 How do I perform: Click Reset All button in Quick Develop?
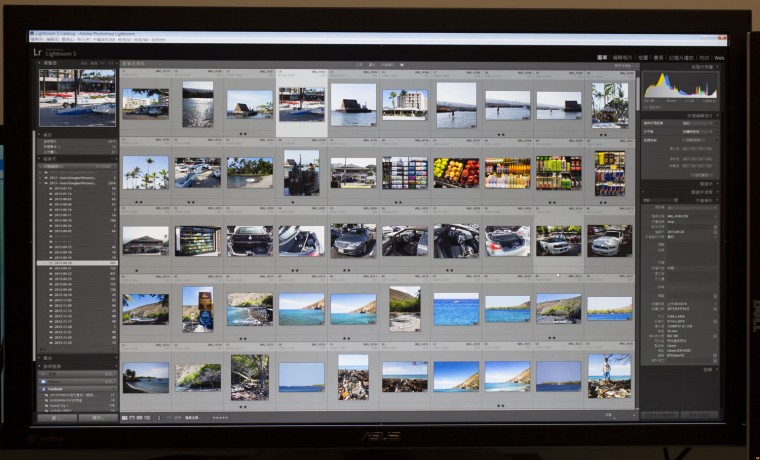pos(701,175)
